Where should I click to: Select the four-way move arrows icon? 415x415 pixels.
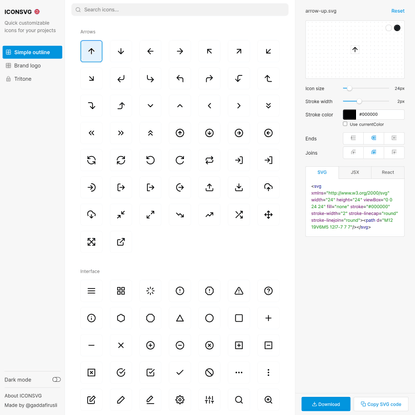tap(268, 215)
